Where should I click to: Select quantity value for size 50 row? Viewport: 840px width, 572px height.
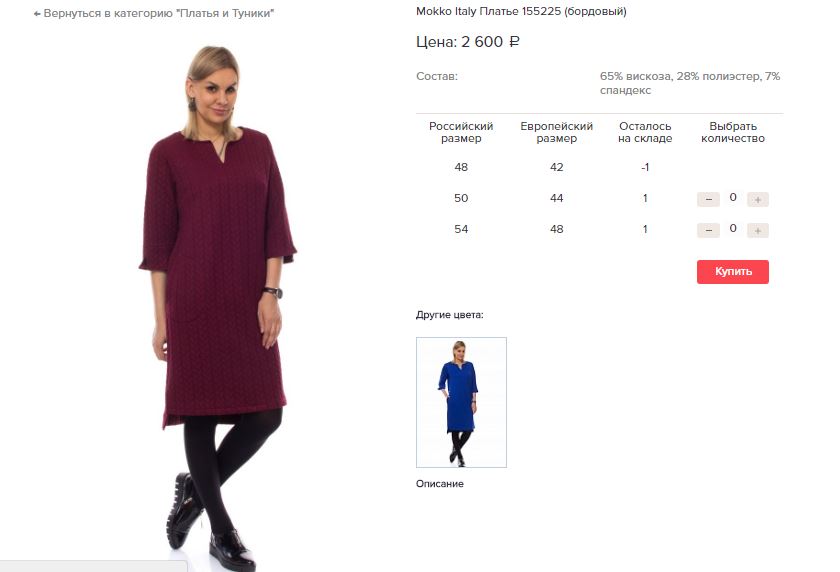733,198
